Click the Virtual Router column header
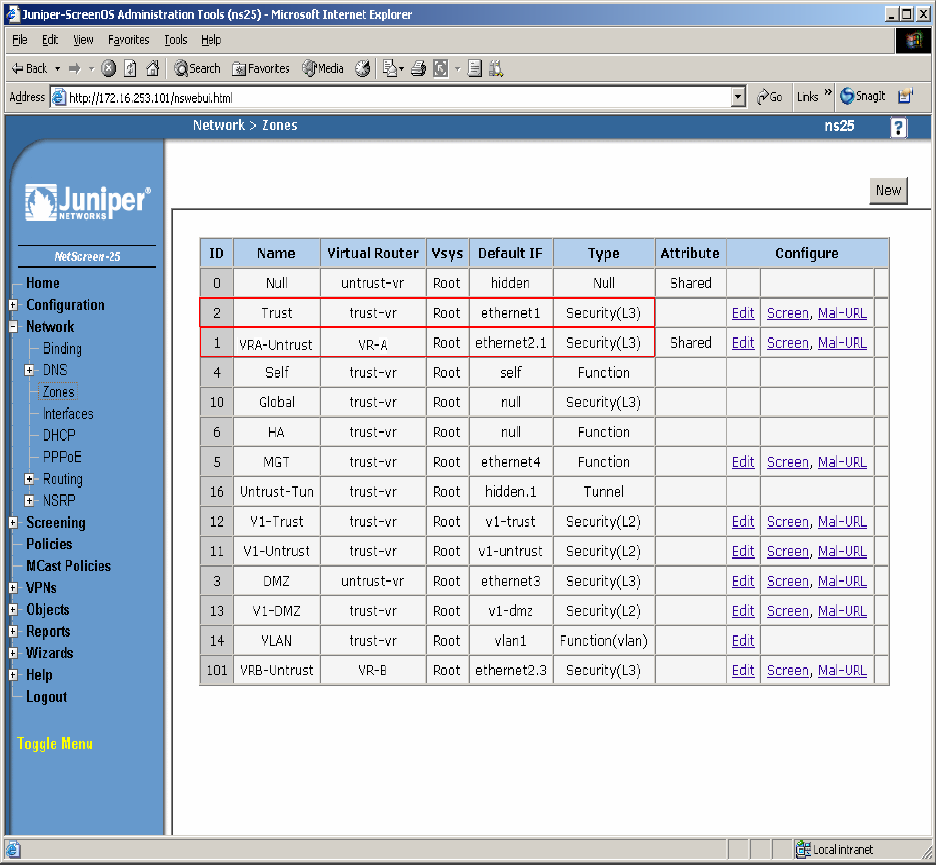This screenshot has height=865, width=936. coord(373,253)
